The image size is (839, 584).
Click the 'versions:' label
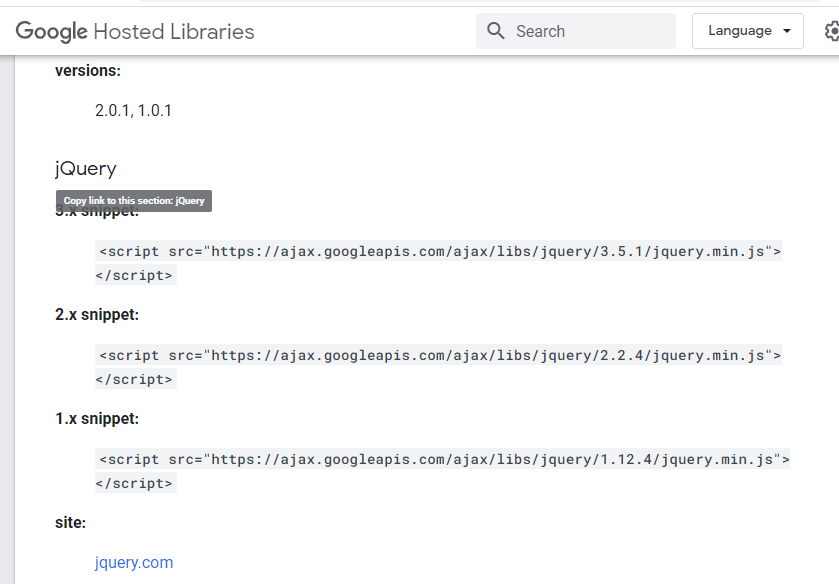coord(88,71)
